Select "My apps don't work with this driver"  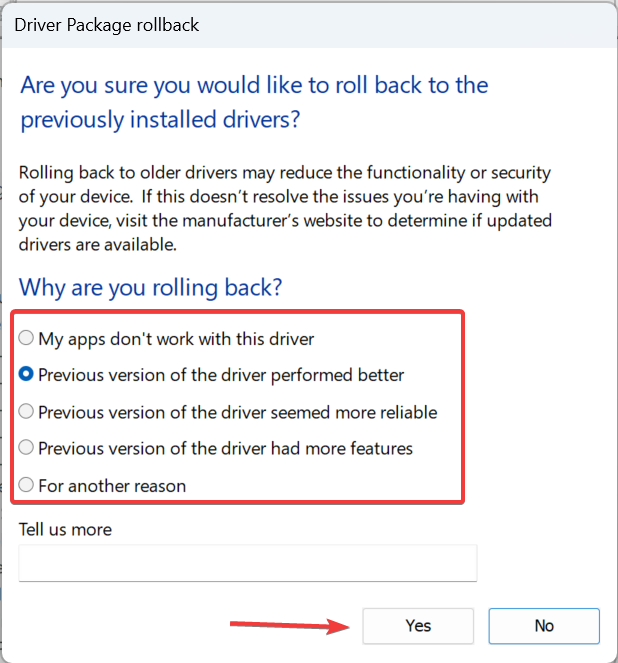tap(176, 339)
